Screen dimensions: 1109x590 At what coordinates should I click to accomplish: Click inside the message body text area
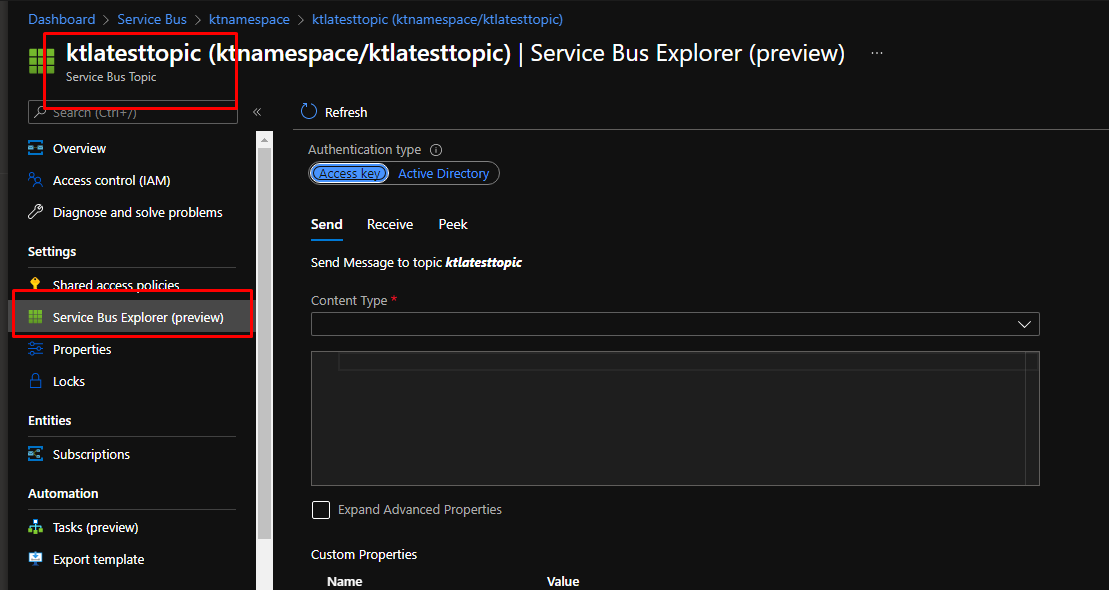pyautogui.click(x=675, y=420)
